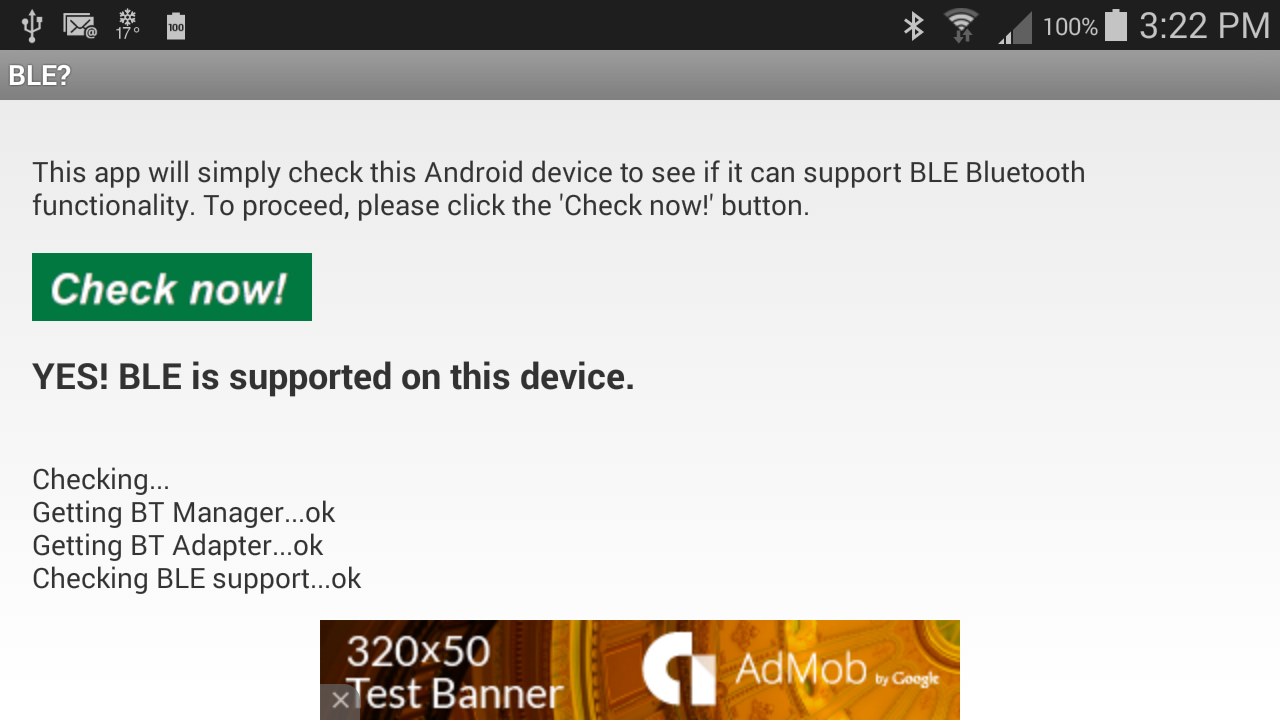Open the AdMob 320x50 Test Banner
Viewport: 1280px width, 720px height.
(x=640, y=670)
